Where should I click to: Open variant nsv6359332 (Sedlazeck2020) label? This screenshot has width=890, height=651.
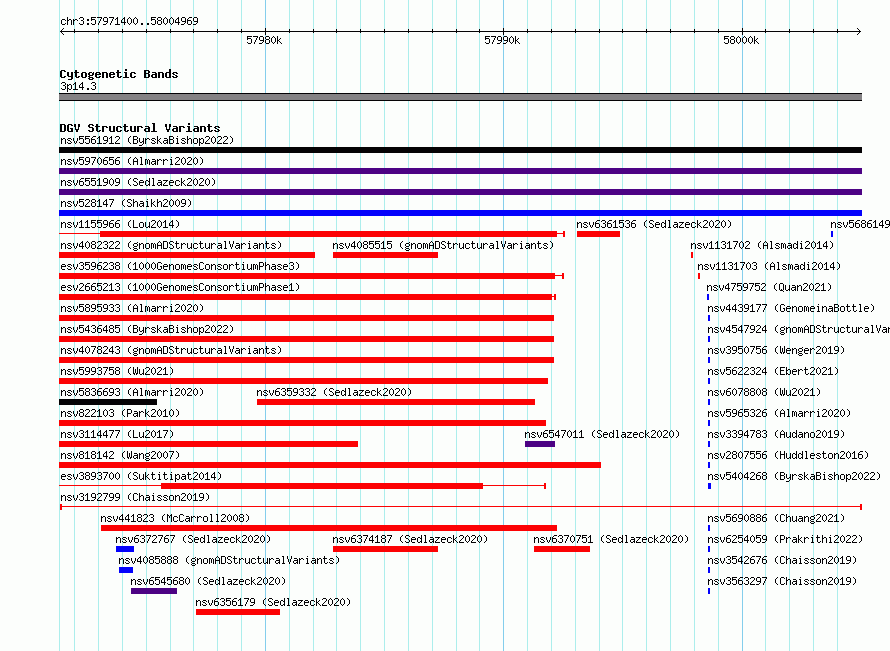click(334, 392)
